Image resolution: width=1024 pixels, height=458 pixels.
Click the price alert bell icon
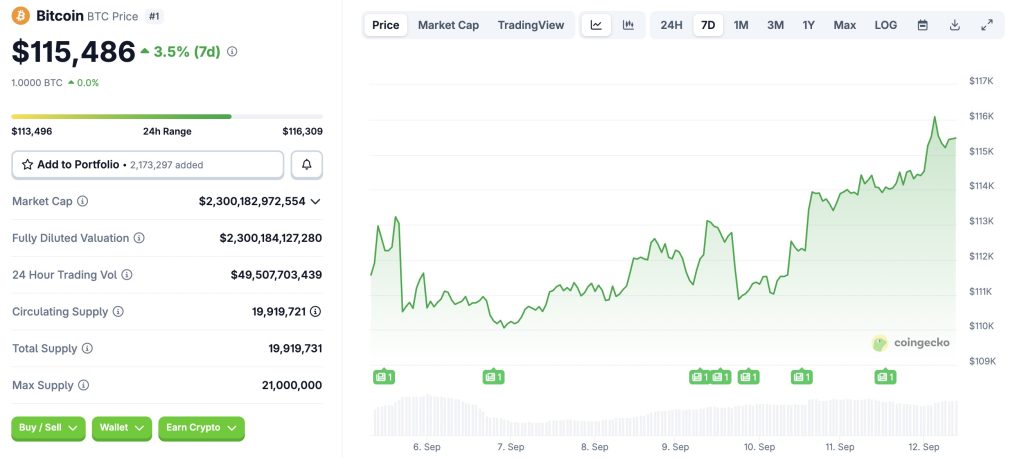click(307, 164)
